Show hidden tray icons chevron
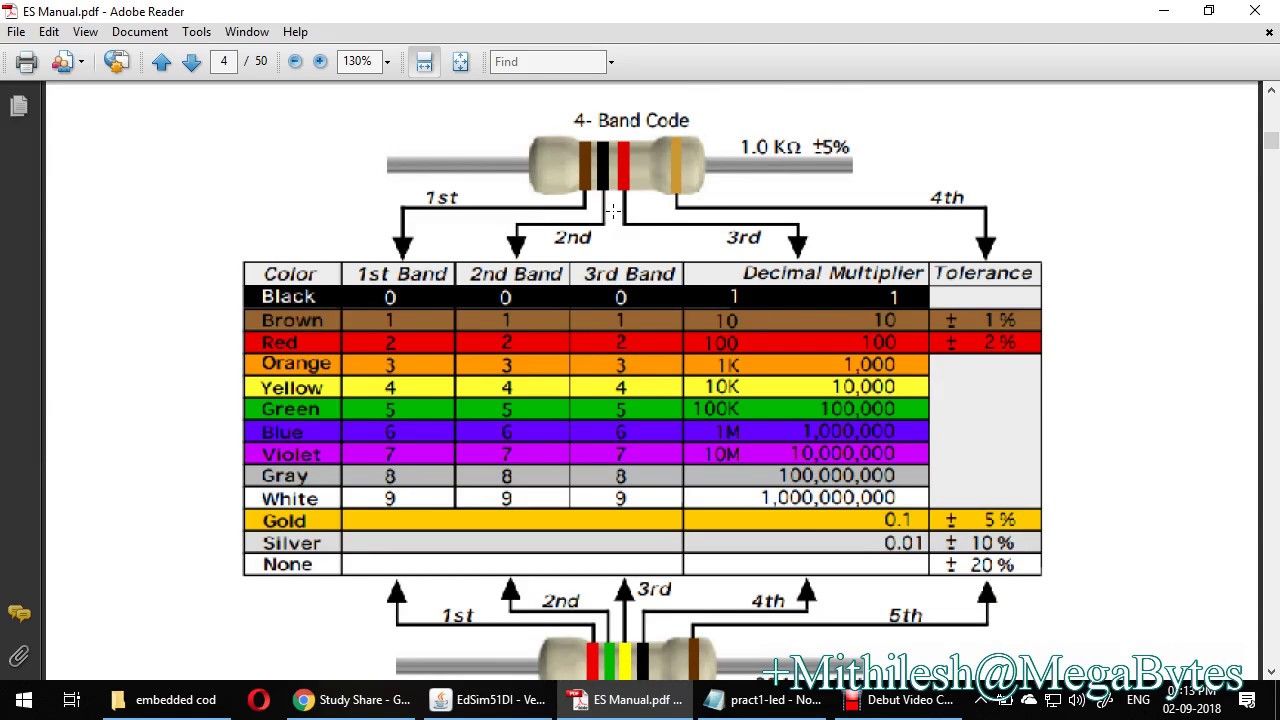Screen dimensions: 1280x720 (981, 700)
